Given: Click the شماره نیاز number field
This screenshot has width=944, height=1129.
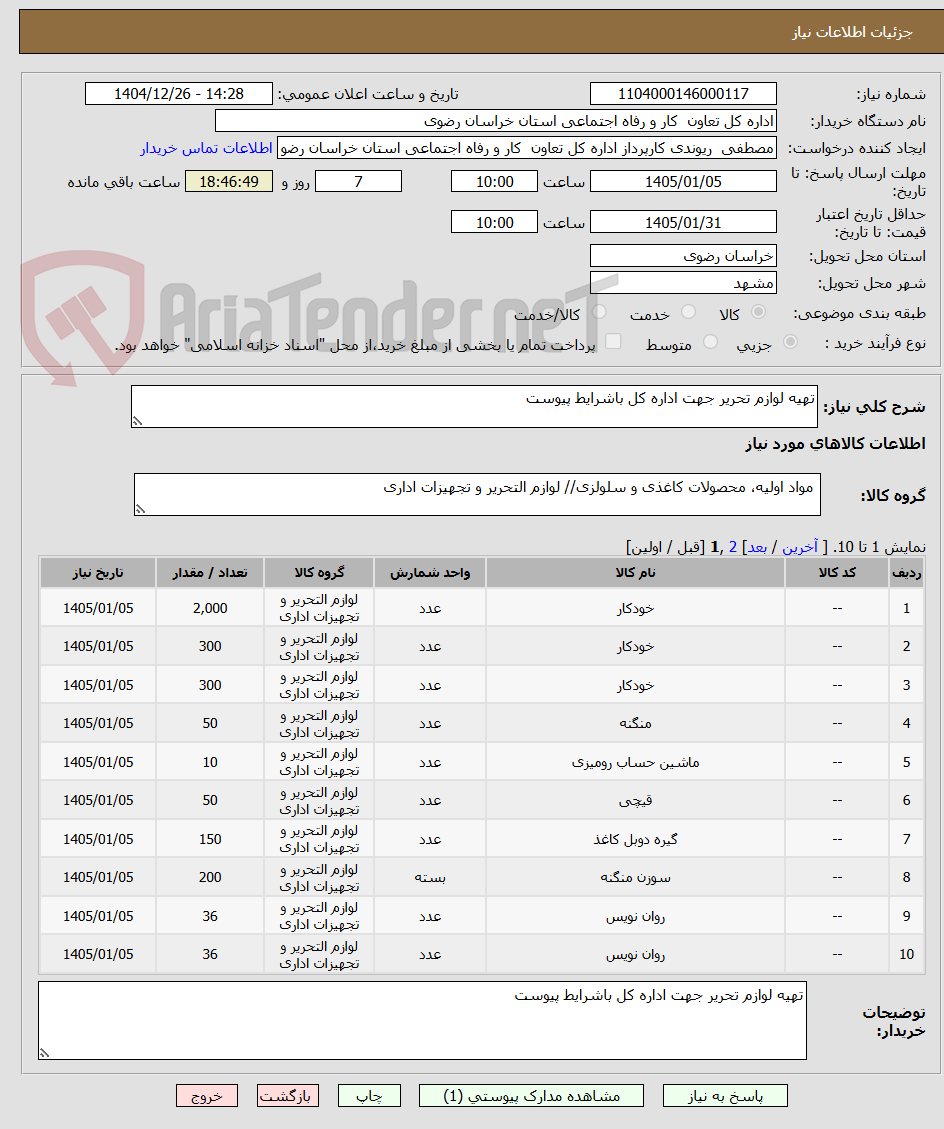Looking at the screenshot, I should 683,94.
